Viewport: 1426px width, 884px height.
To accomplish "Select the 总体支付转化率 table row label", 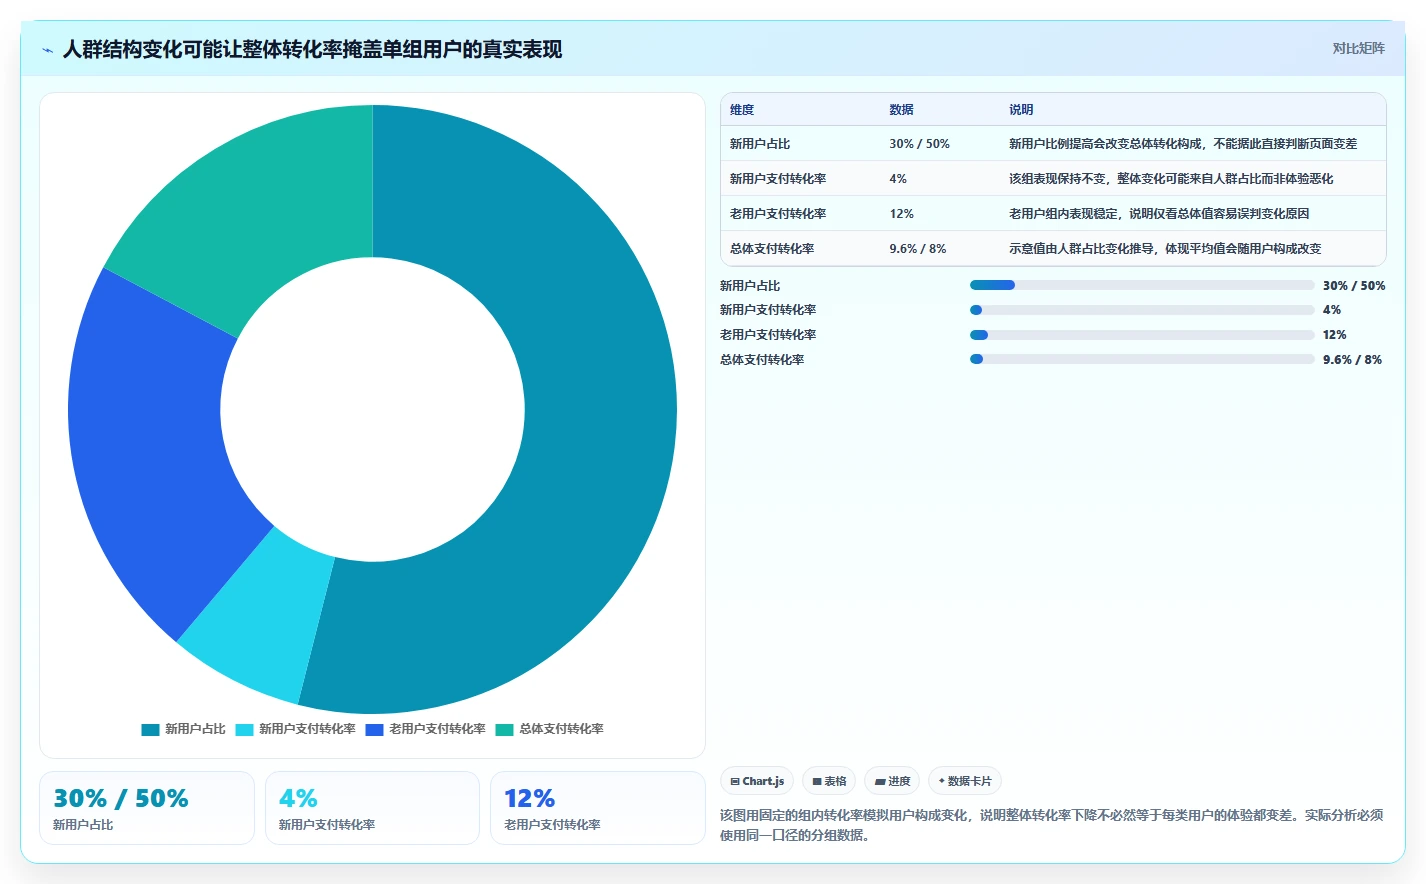I will pos(772,249).
